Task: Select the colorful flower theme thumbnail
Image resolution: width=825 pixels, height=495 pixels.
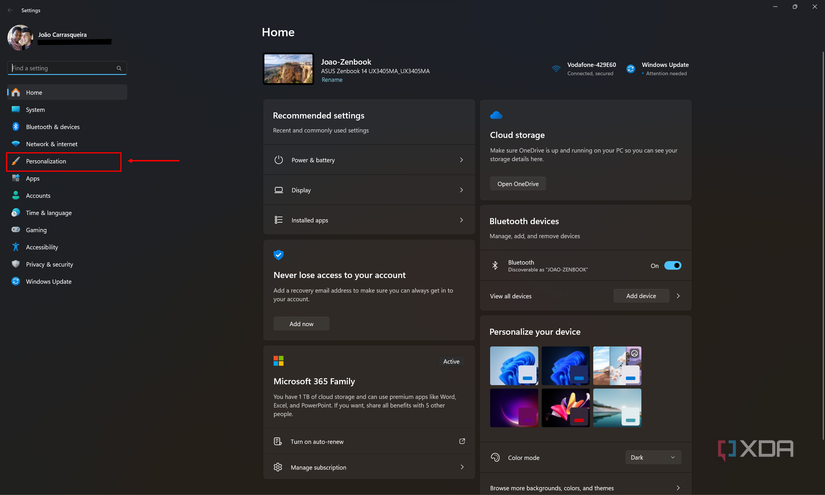Action: pyautogui.click(x=566, y=408)
